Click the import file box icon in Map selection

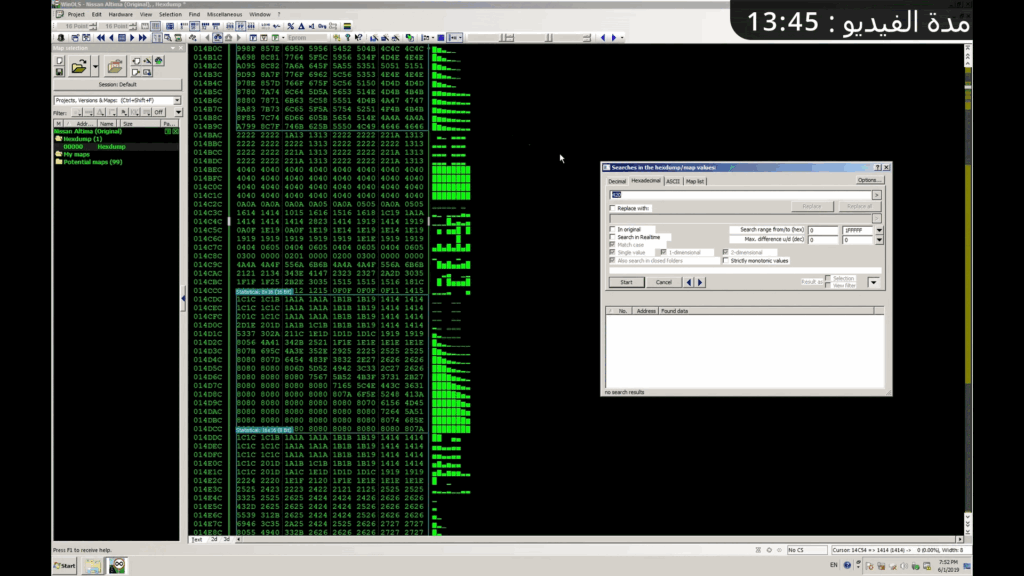click(x=114, y=67)
